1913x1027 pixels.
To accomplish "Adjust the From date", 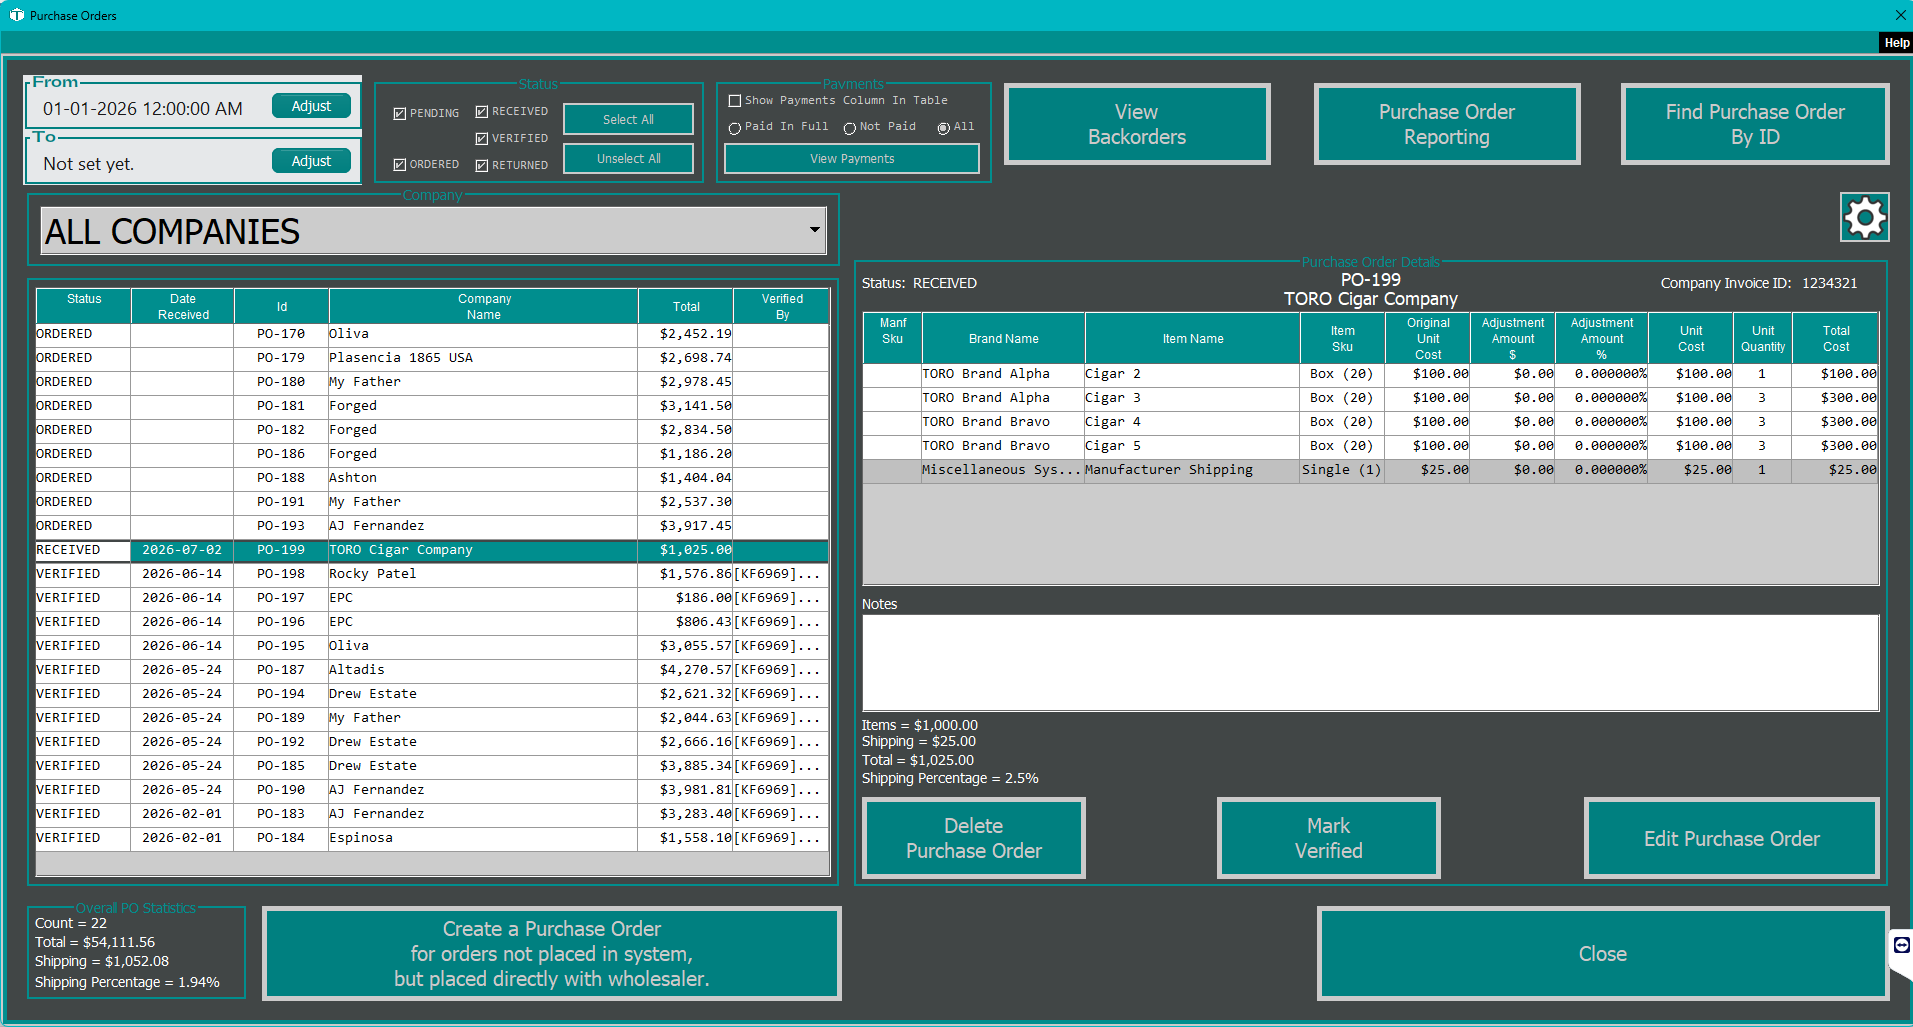I will [311, 106].
